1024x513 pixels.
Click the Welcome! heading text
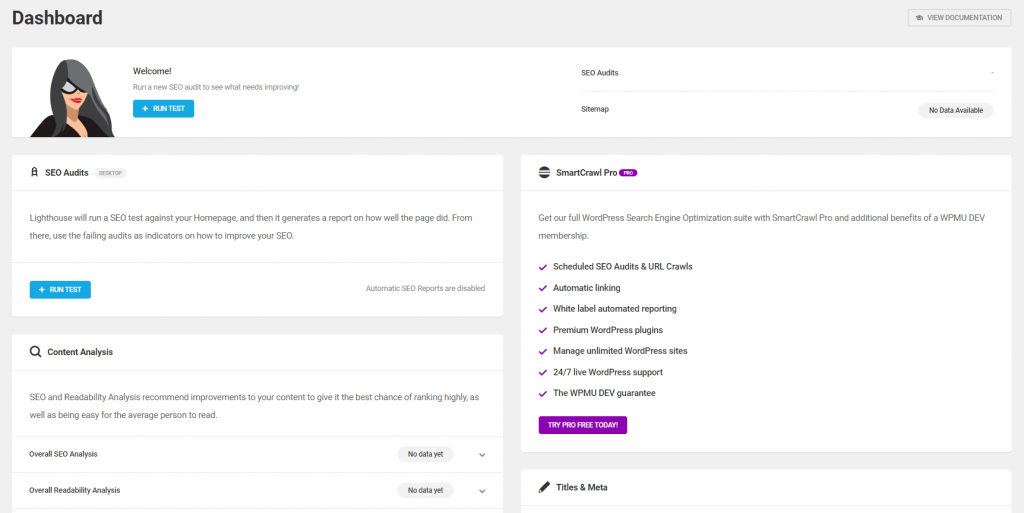(x=152, y=71)
